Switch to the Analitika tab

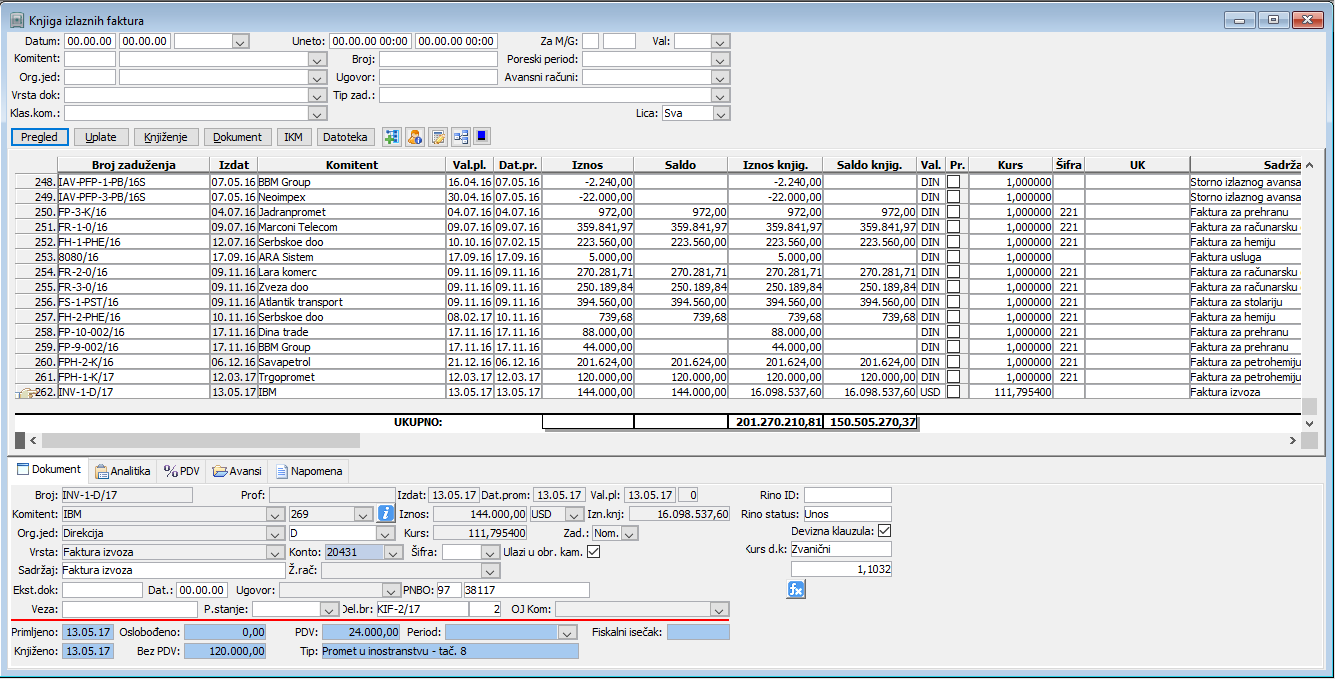point(122,470)
